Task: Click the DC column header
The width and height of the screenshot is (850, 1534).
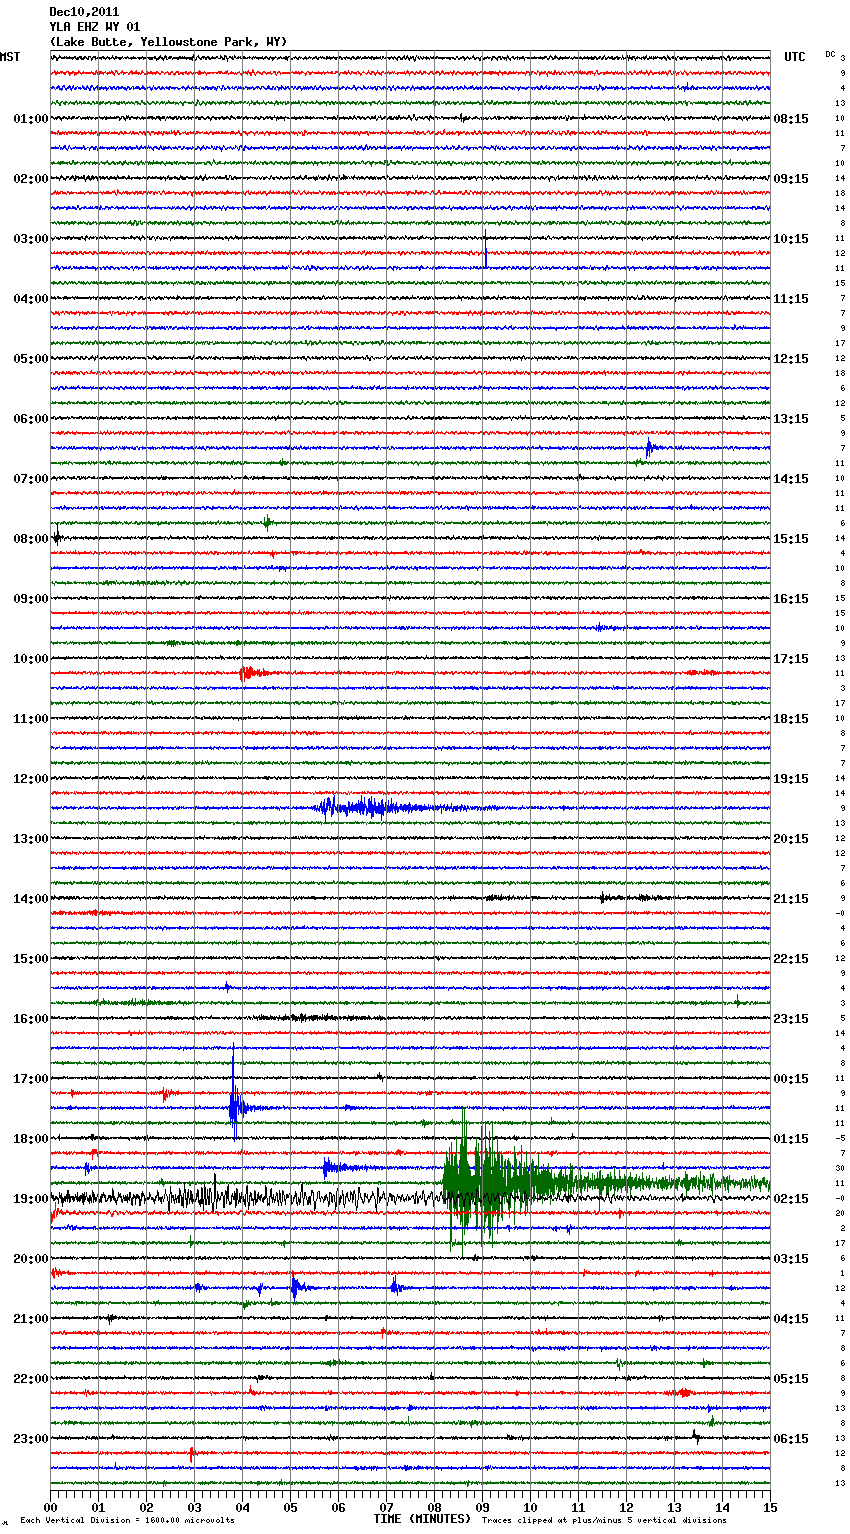Action: (x=830, y=54)
